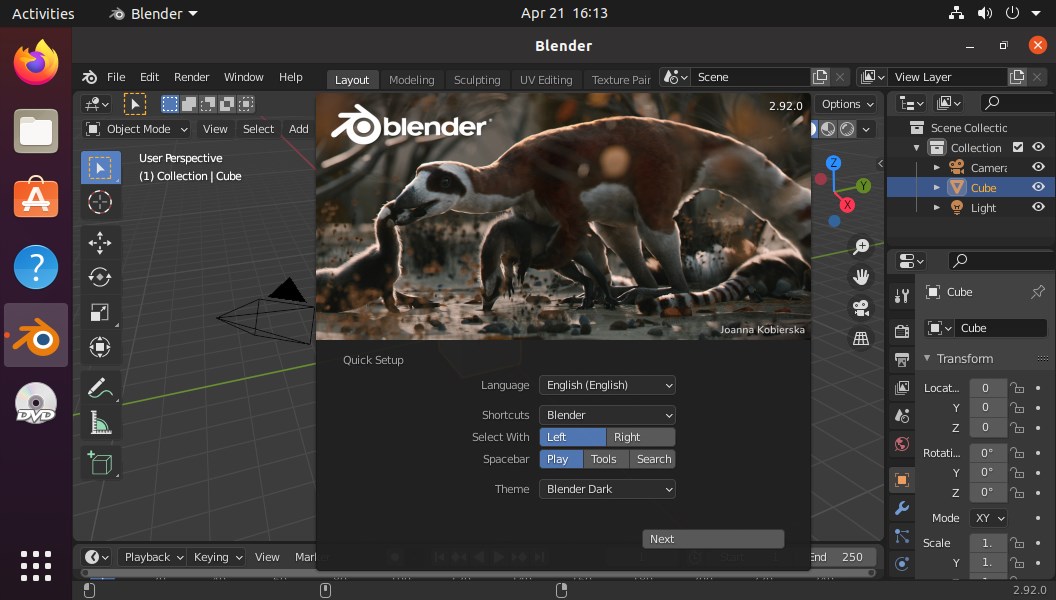Toggle Collection exclude checkbox in outliner
Image resolution: width=1056 pixels, height=600 pixels.
coord(1018,147)
